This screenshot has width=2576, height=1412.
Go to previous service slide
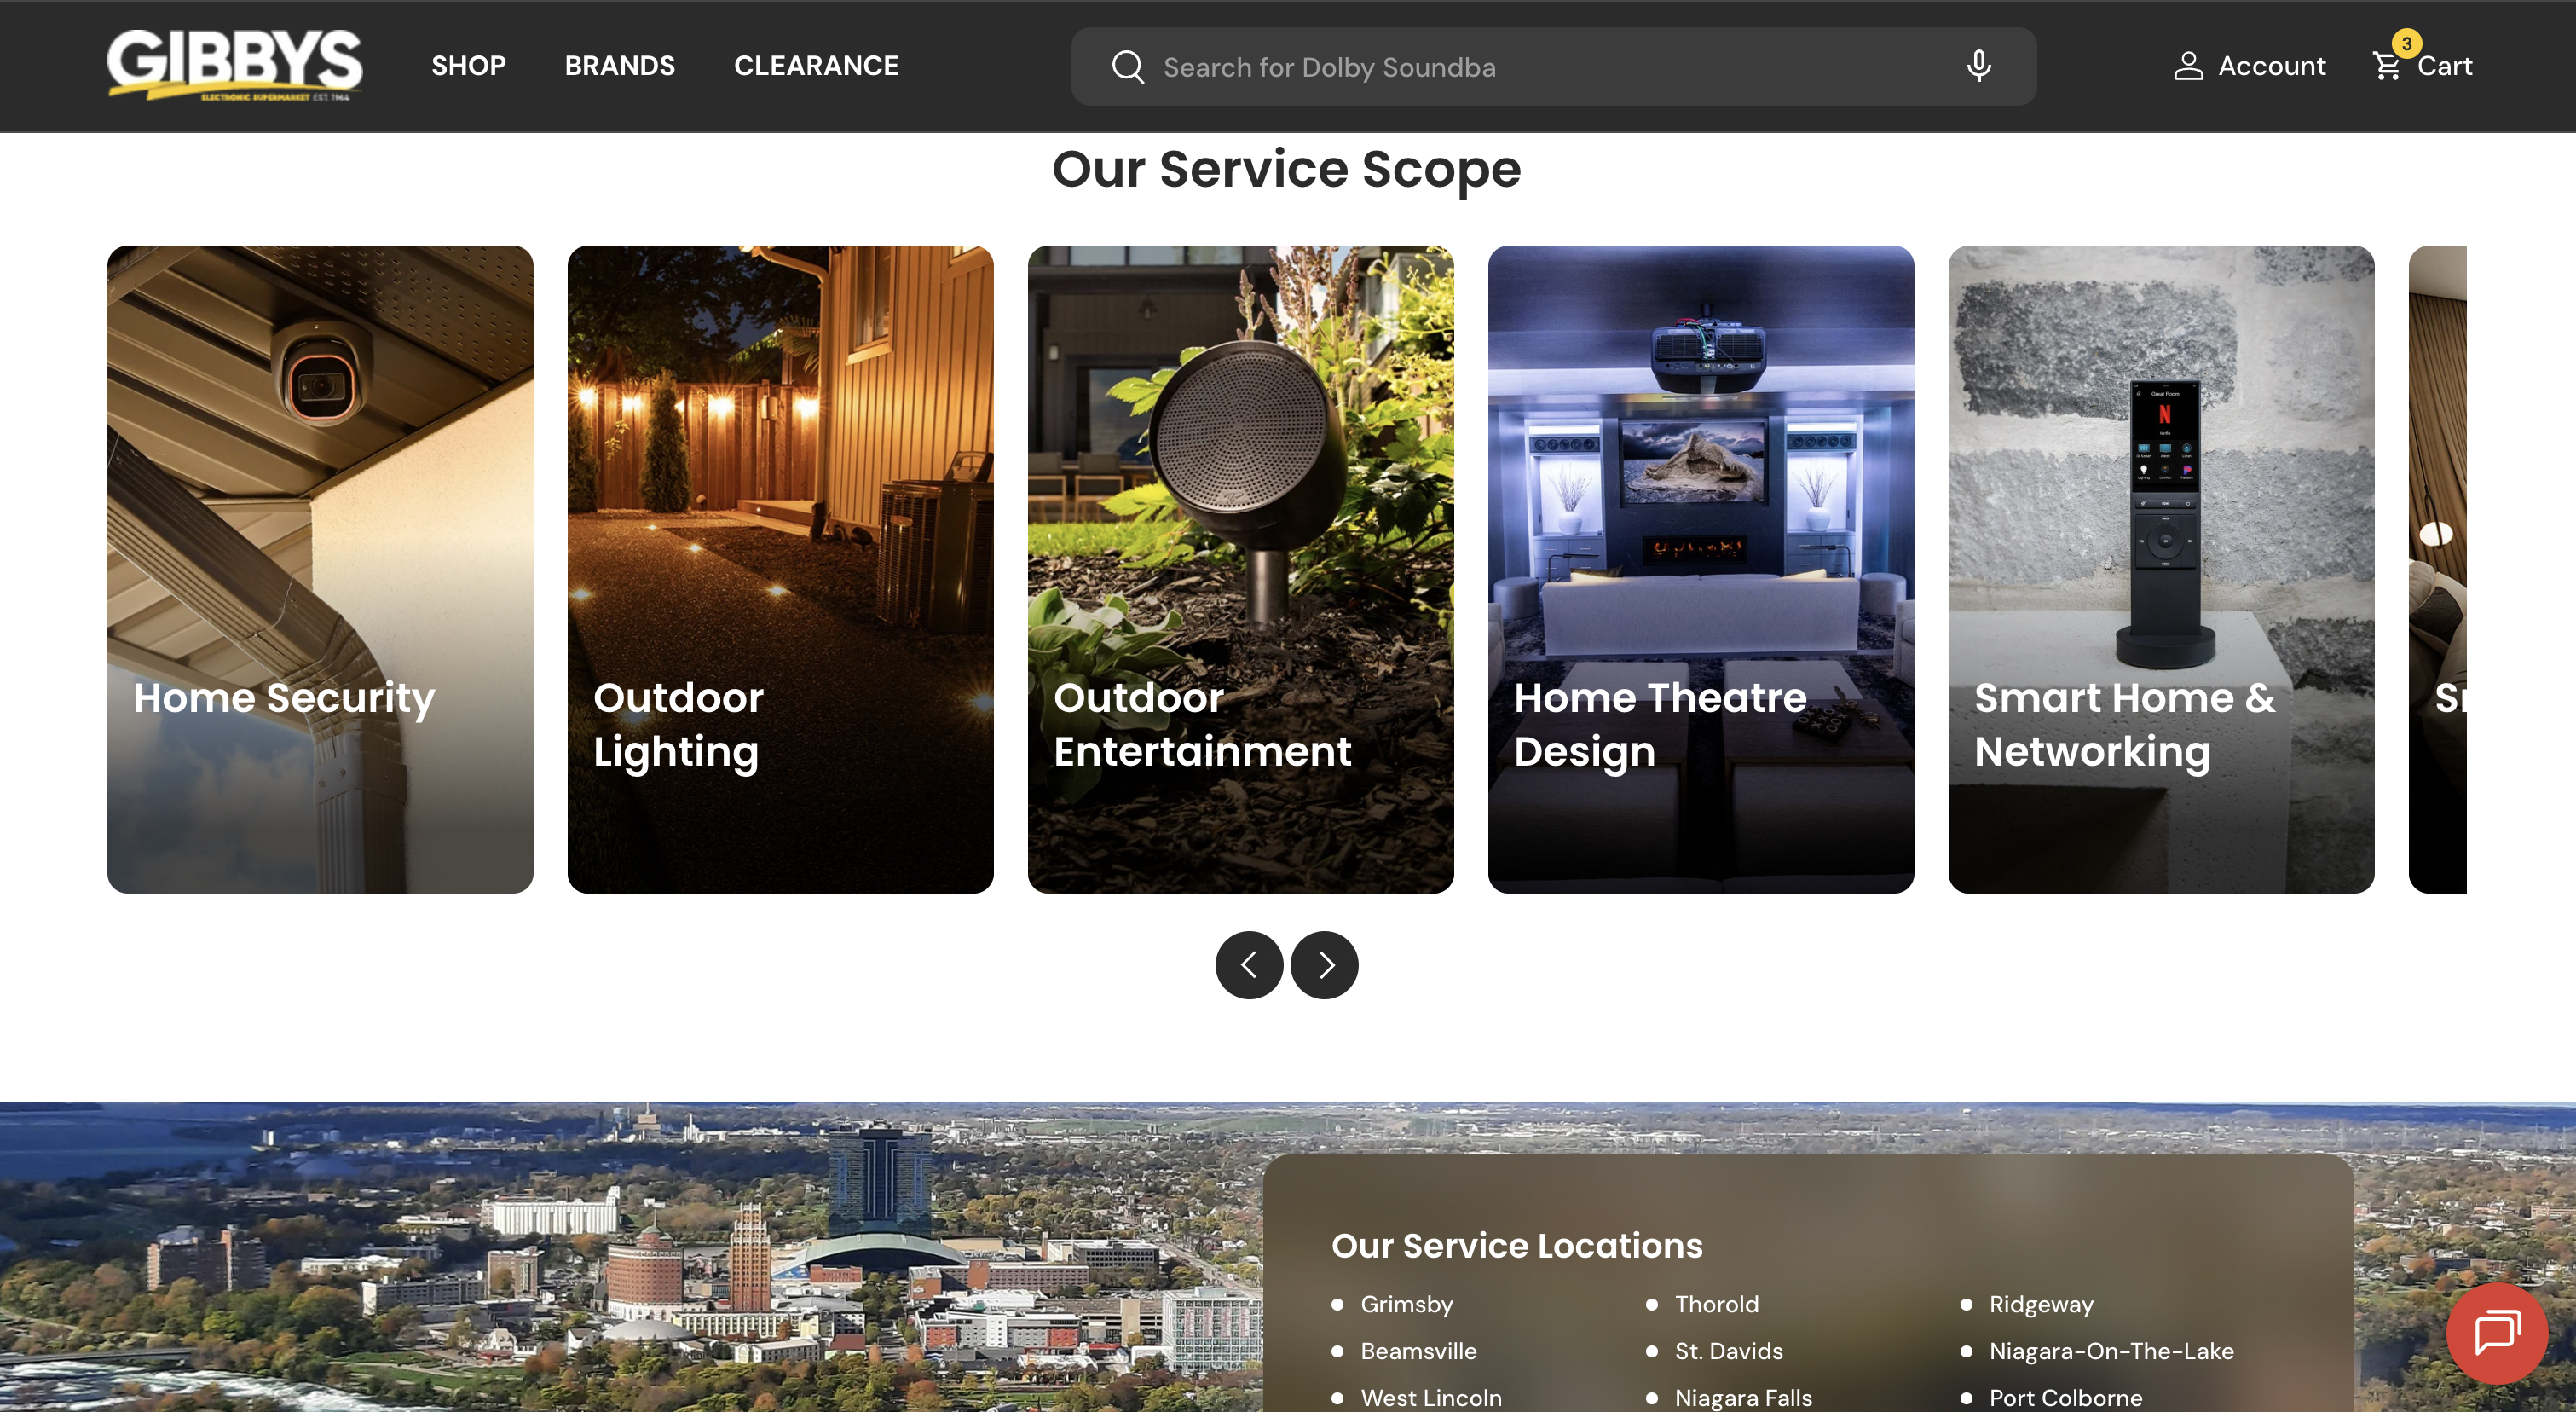(1249, 965)
